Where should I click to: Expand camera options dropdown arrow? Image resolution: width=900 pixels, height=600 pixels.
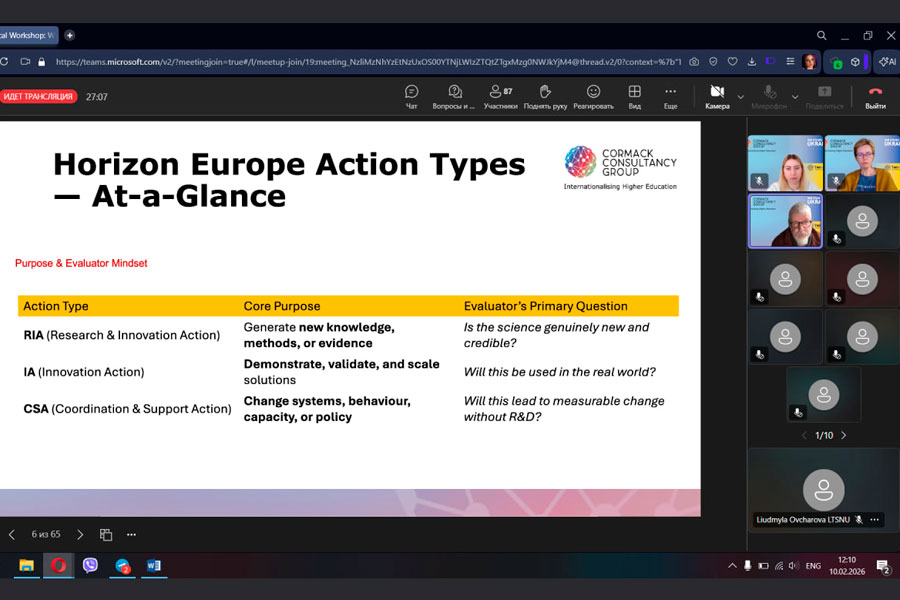point(741,97)
